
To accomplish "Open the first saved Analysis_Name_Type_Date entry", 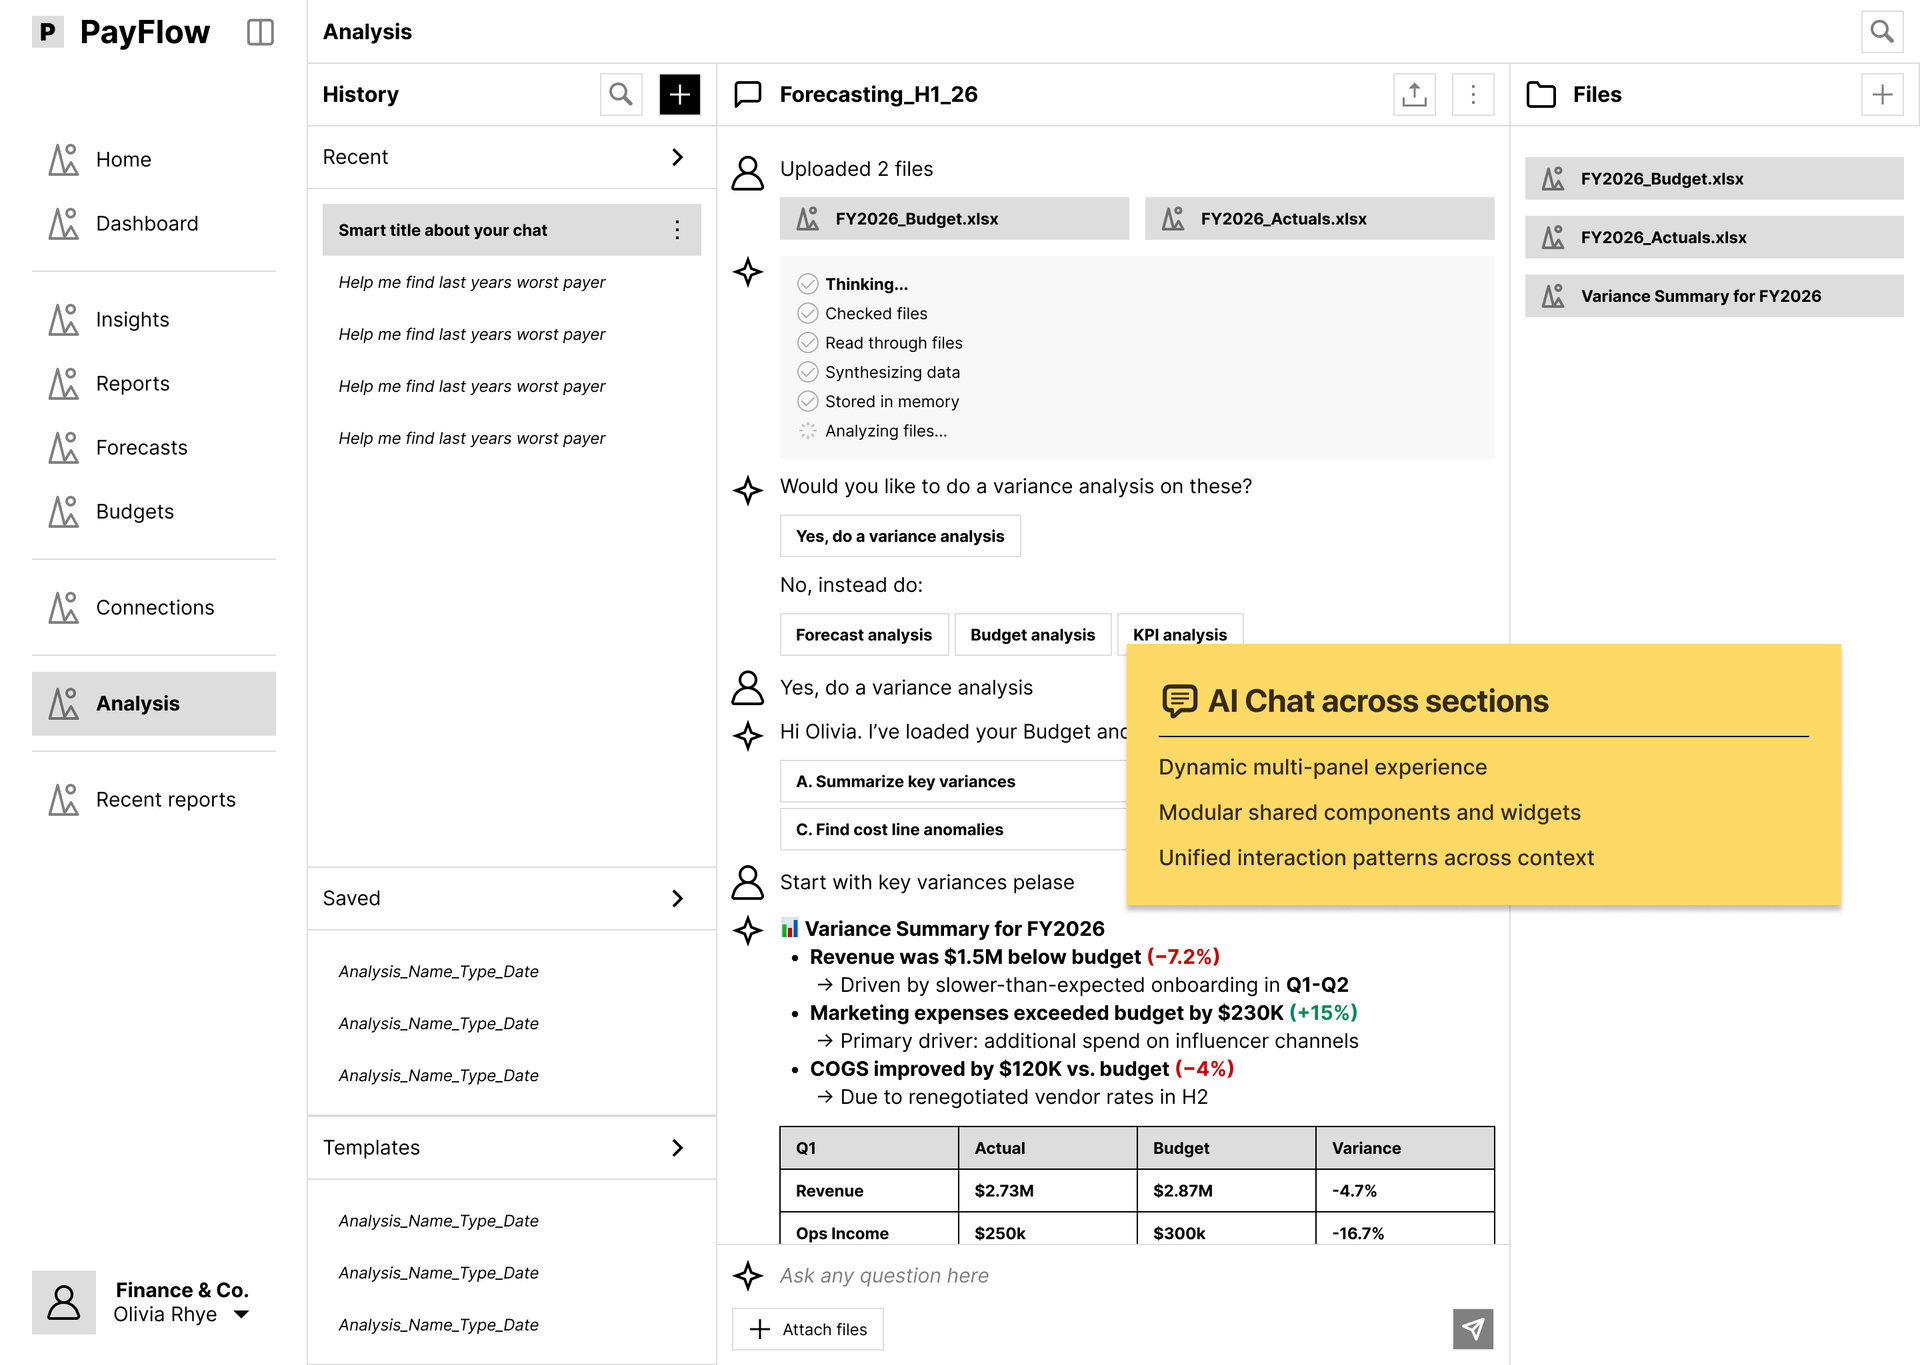I will [438, 972].
